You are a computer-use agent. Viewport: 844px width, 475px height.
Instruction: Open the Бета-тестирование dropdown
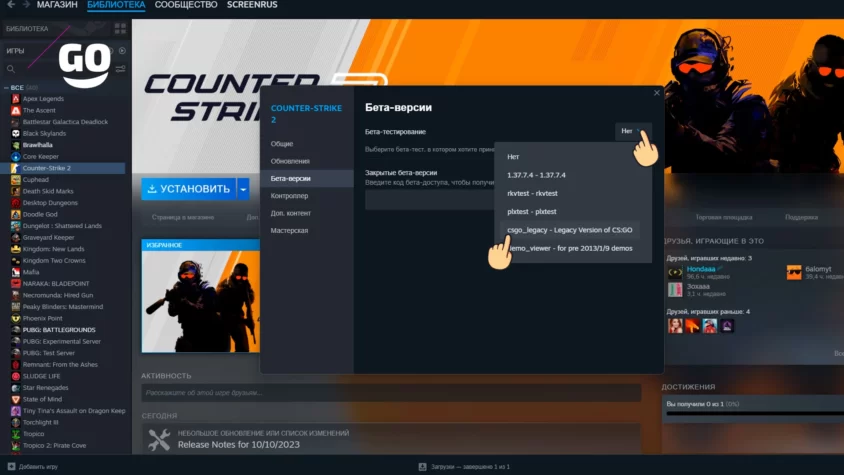pos(632,131)
